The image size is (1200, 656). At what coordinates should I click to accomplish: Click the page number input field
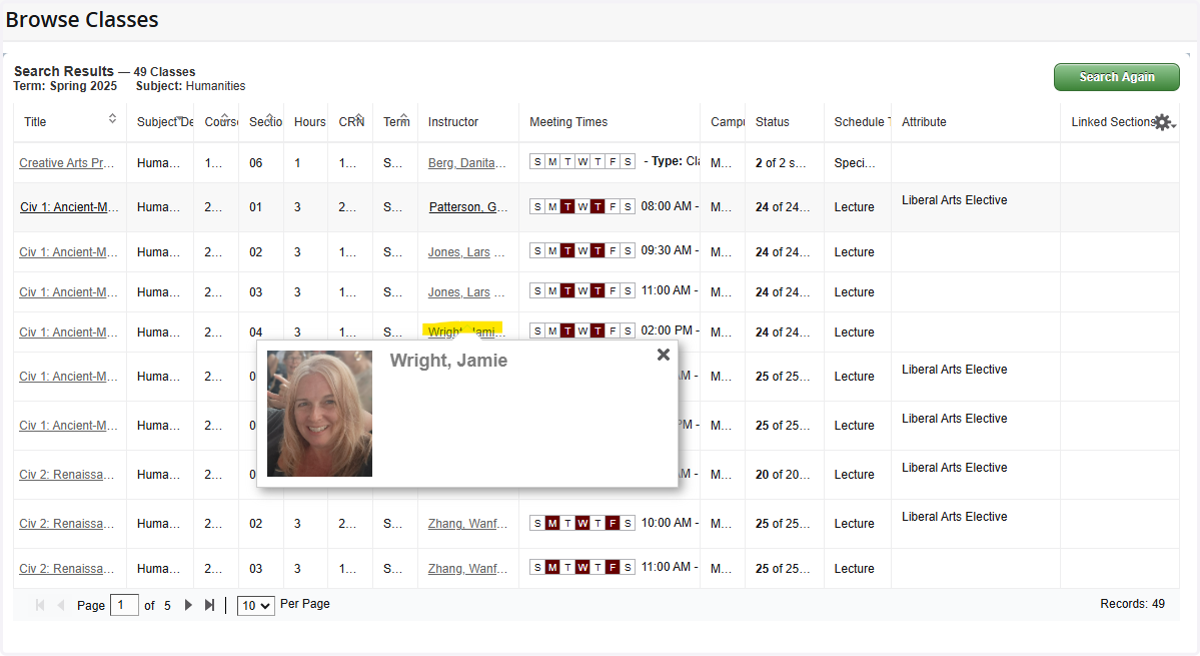tap(124, 605)
